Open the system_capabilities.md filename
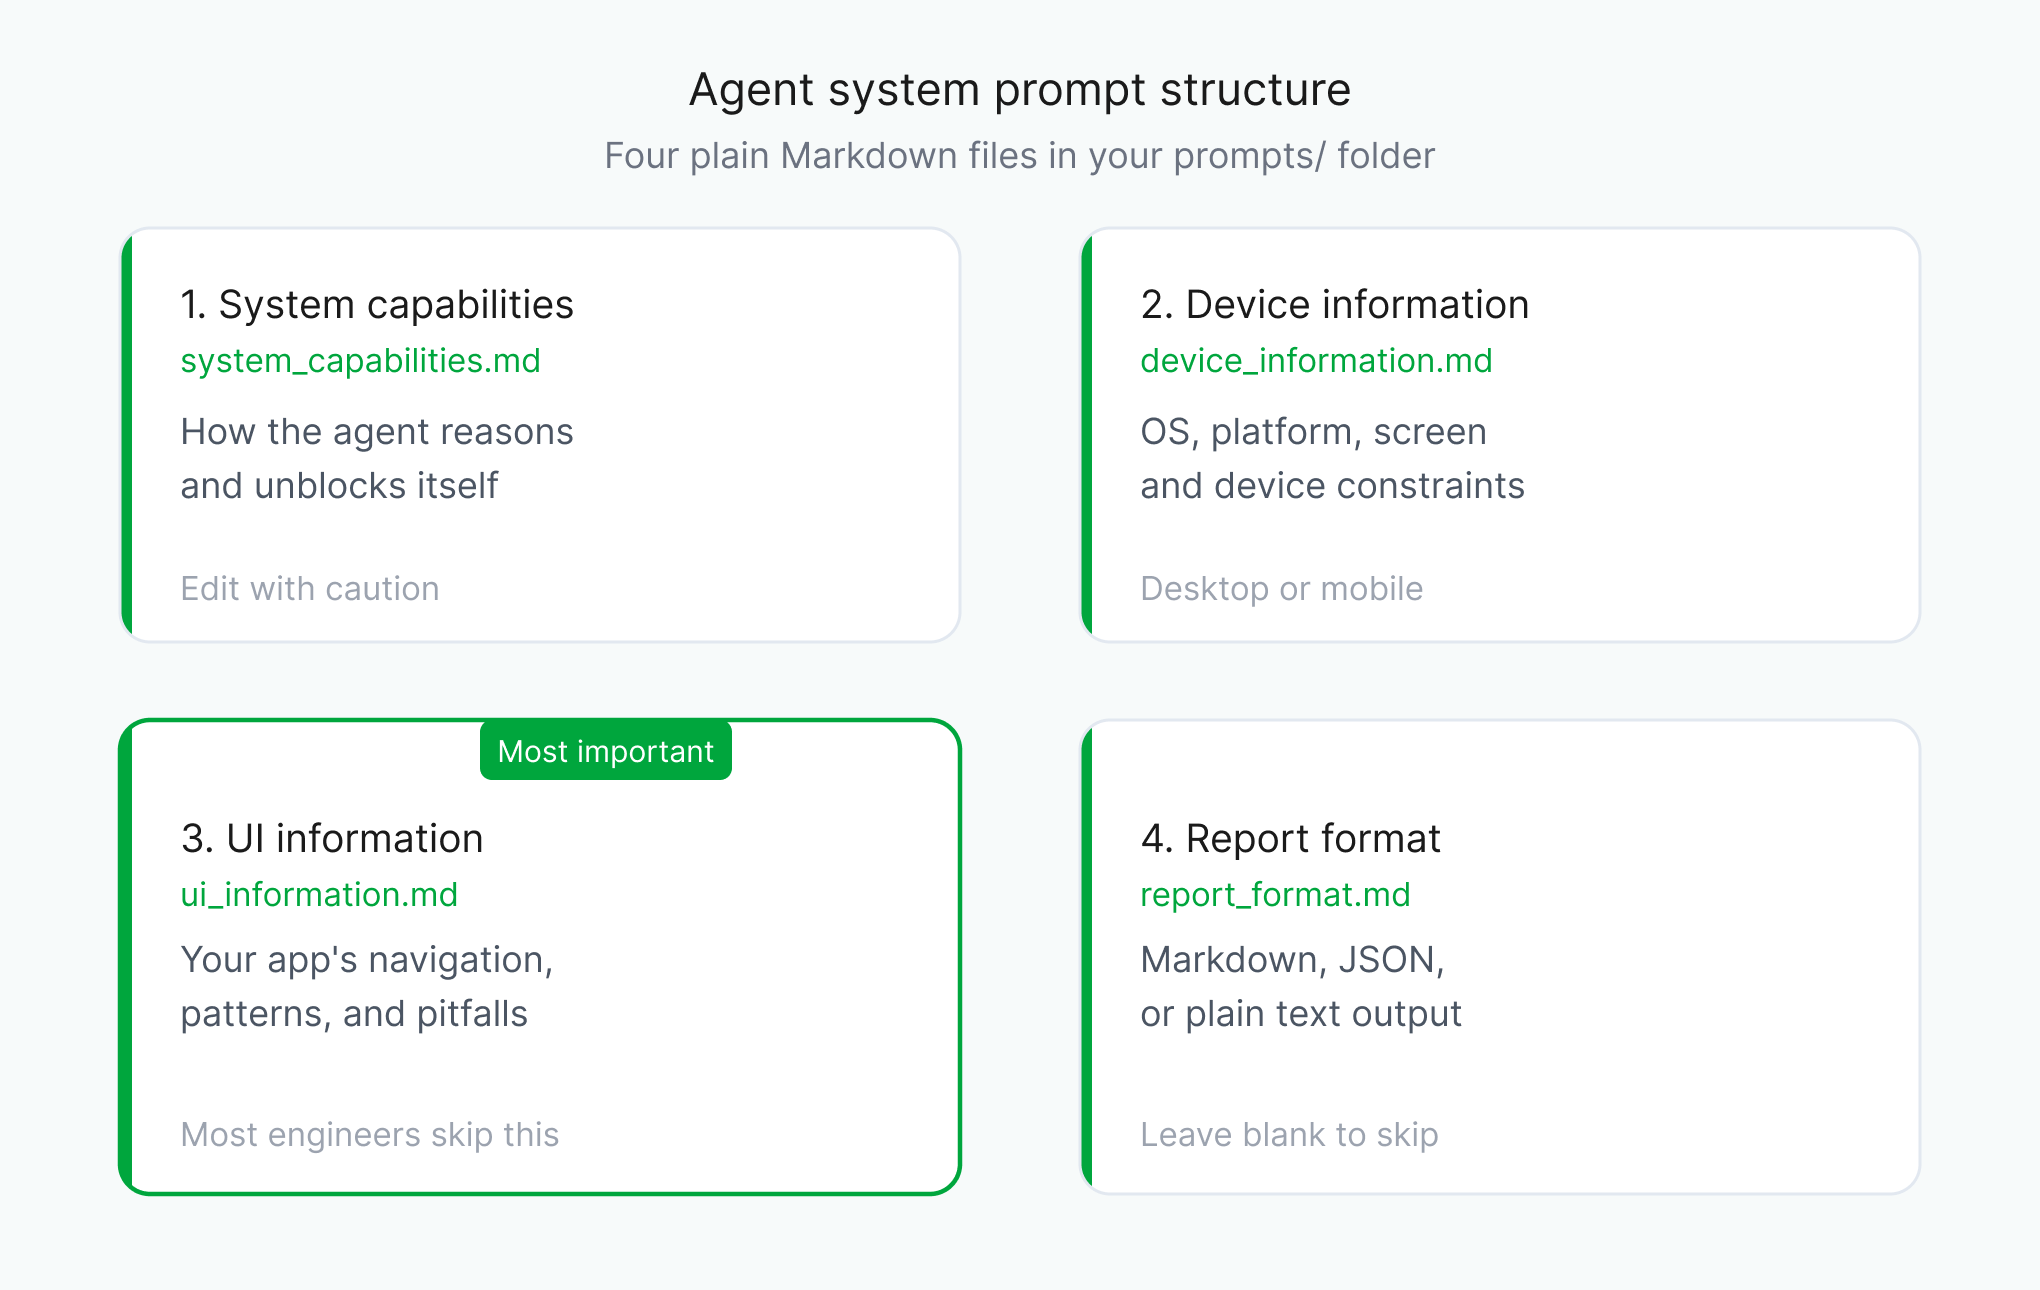Viewport: 2040px width, 1290px height. click(x=360, y=361)
